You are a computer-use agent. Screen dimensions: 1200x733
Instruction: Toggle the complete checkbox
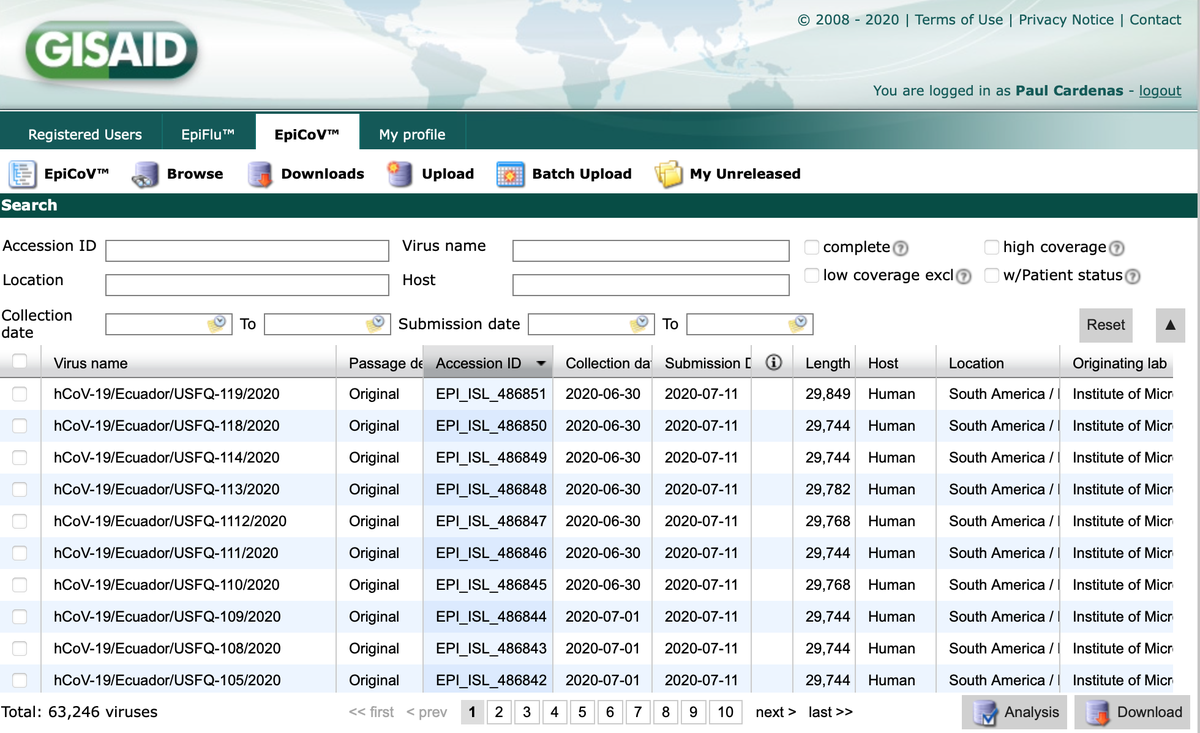coord(813,247)
